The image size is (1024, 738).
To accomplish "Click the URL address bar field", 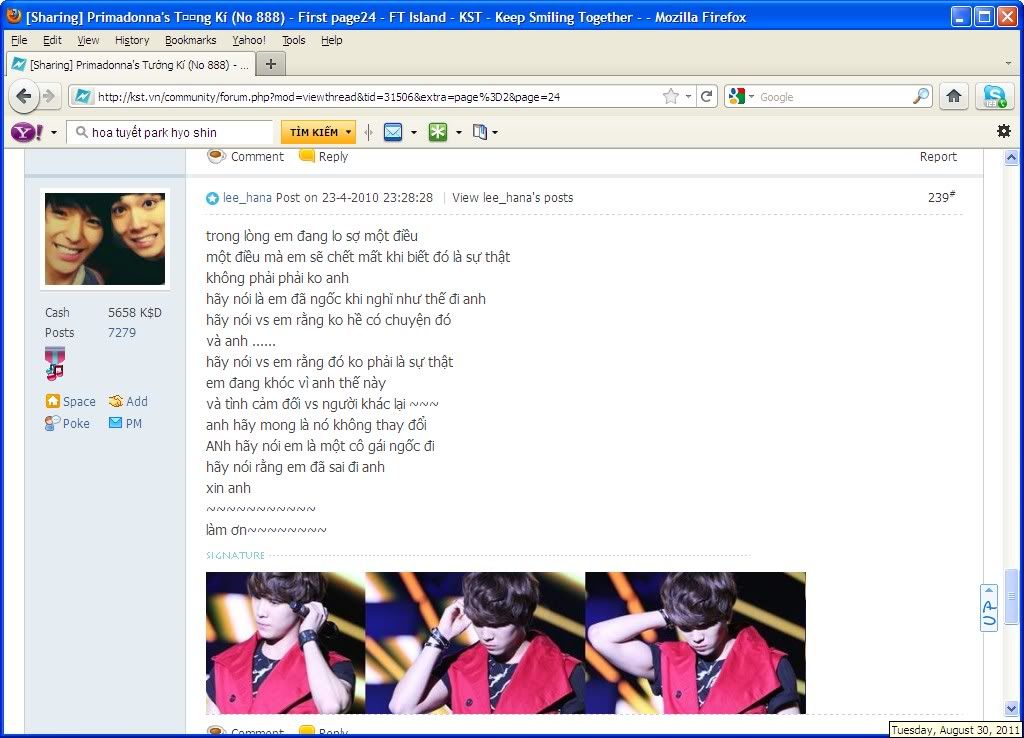I will point(379,97).
